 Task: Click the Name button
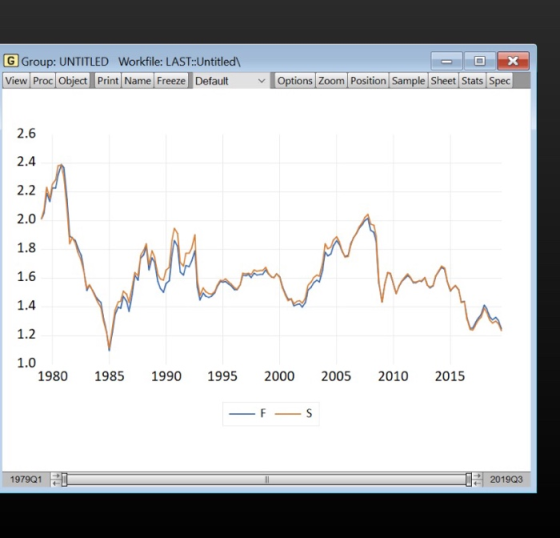[x=138, y=81]
